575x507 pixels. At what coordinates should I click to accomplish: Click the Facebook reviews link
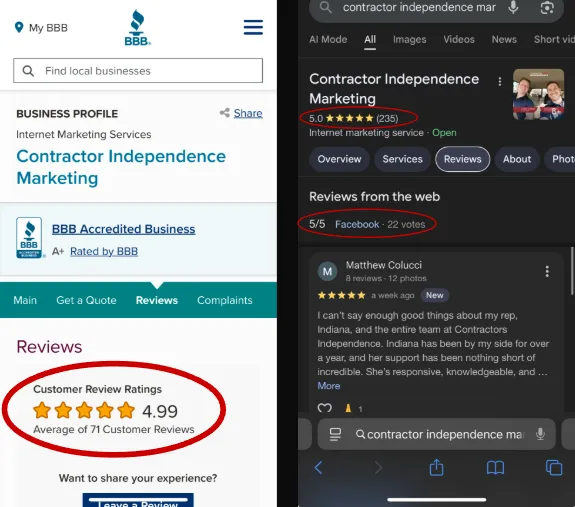click(x=357, y=224)
